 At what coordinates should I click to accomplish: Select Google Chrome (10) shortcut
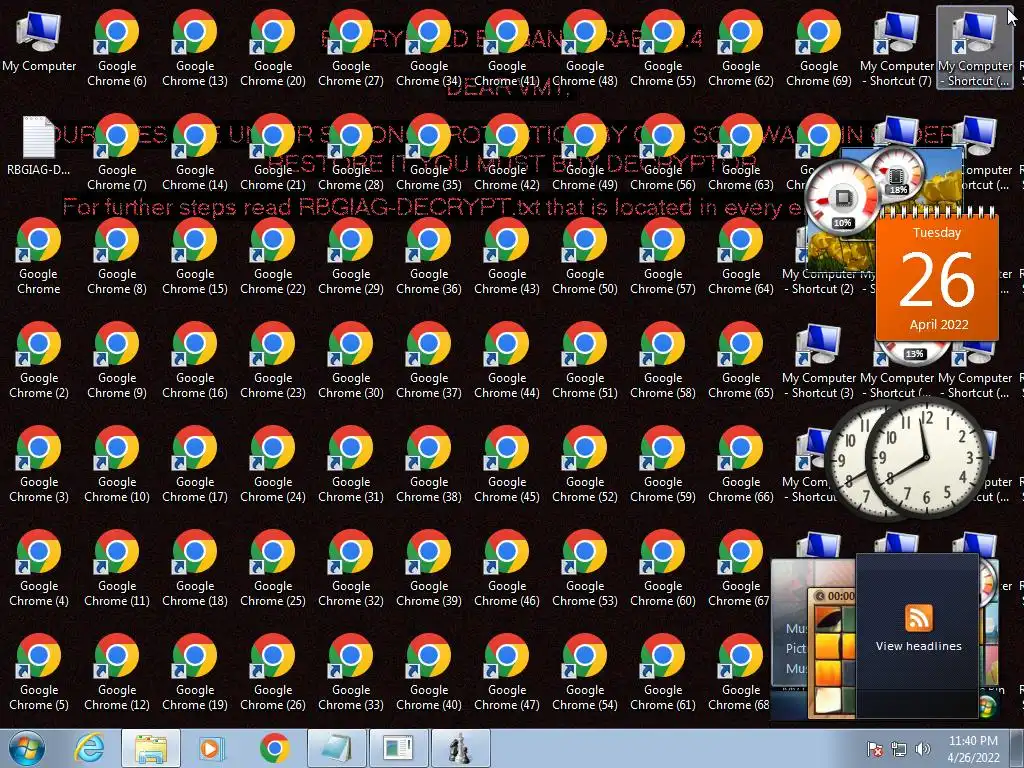click(x=117, y=464)
